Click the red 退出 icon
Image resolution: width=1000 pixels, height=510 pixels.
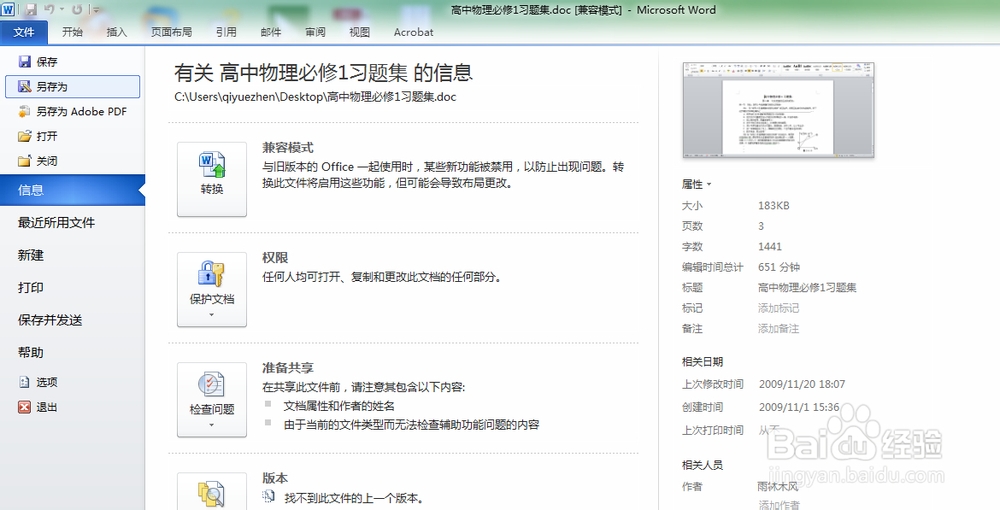coord(24,407)
